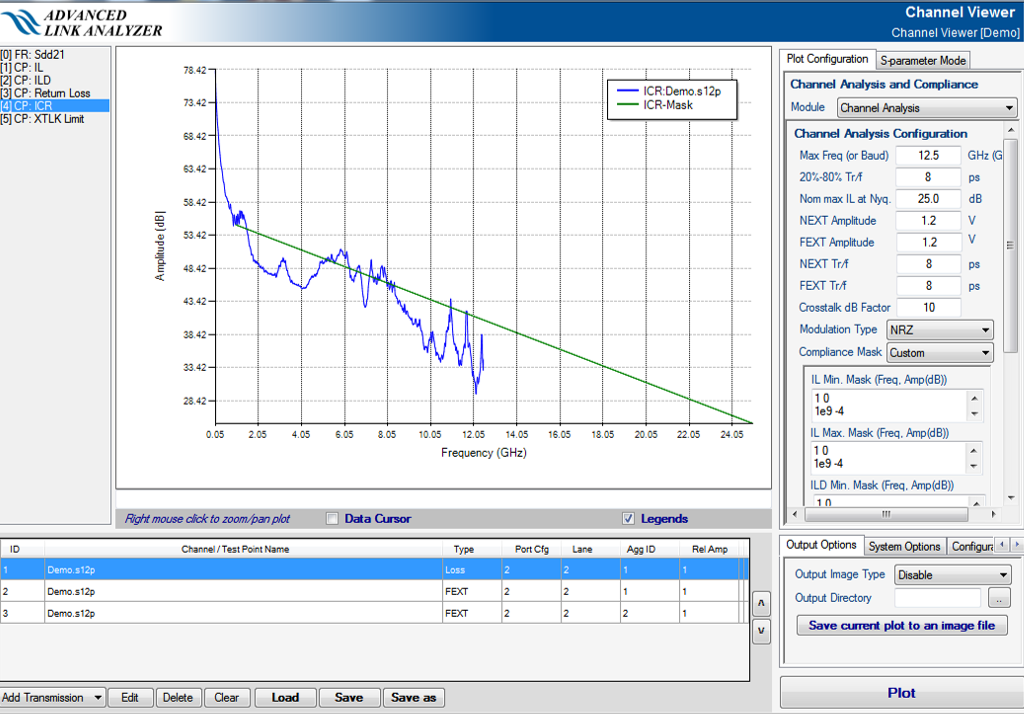The height and width of the screenshot is (714, 1024).
Task: Click the Advanced Link Analyzer logo
Action: click(82, 22)
